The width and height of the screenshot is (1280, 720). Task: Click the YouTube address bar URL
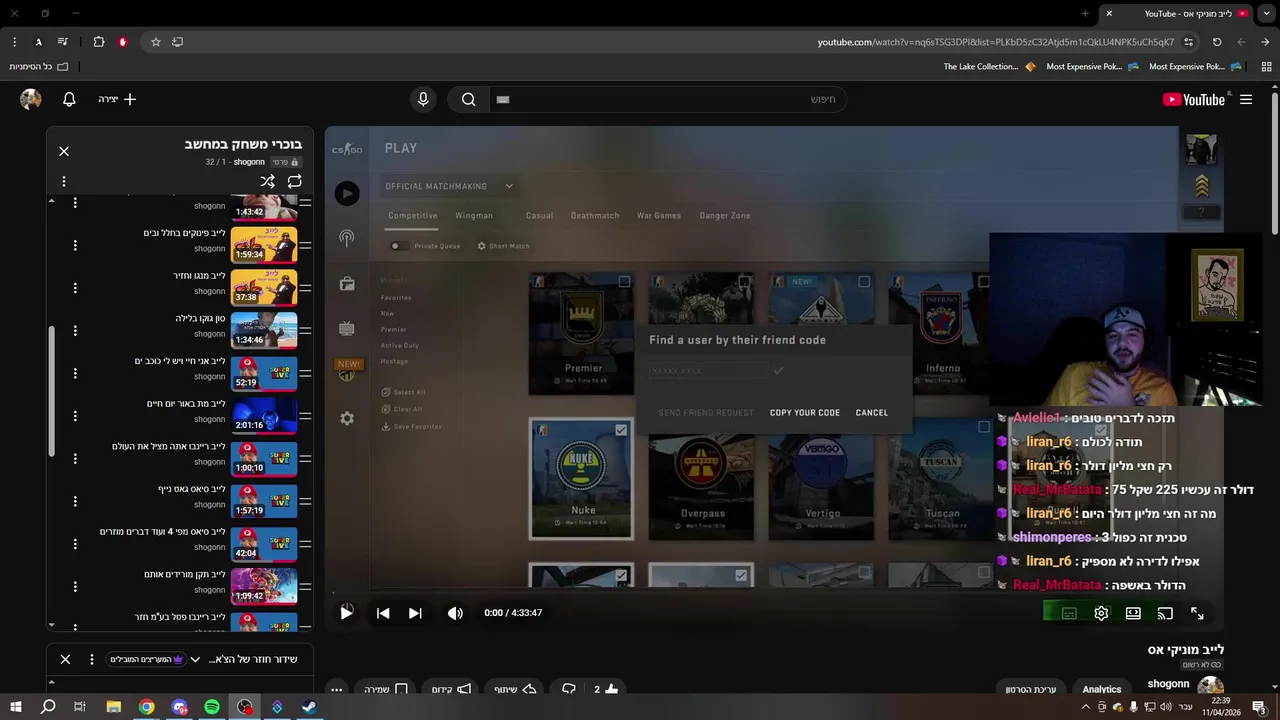pyautogui.click(x=995, y=42)
